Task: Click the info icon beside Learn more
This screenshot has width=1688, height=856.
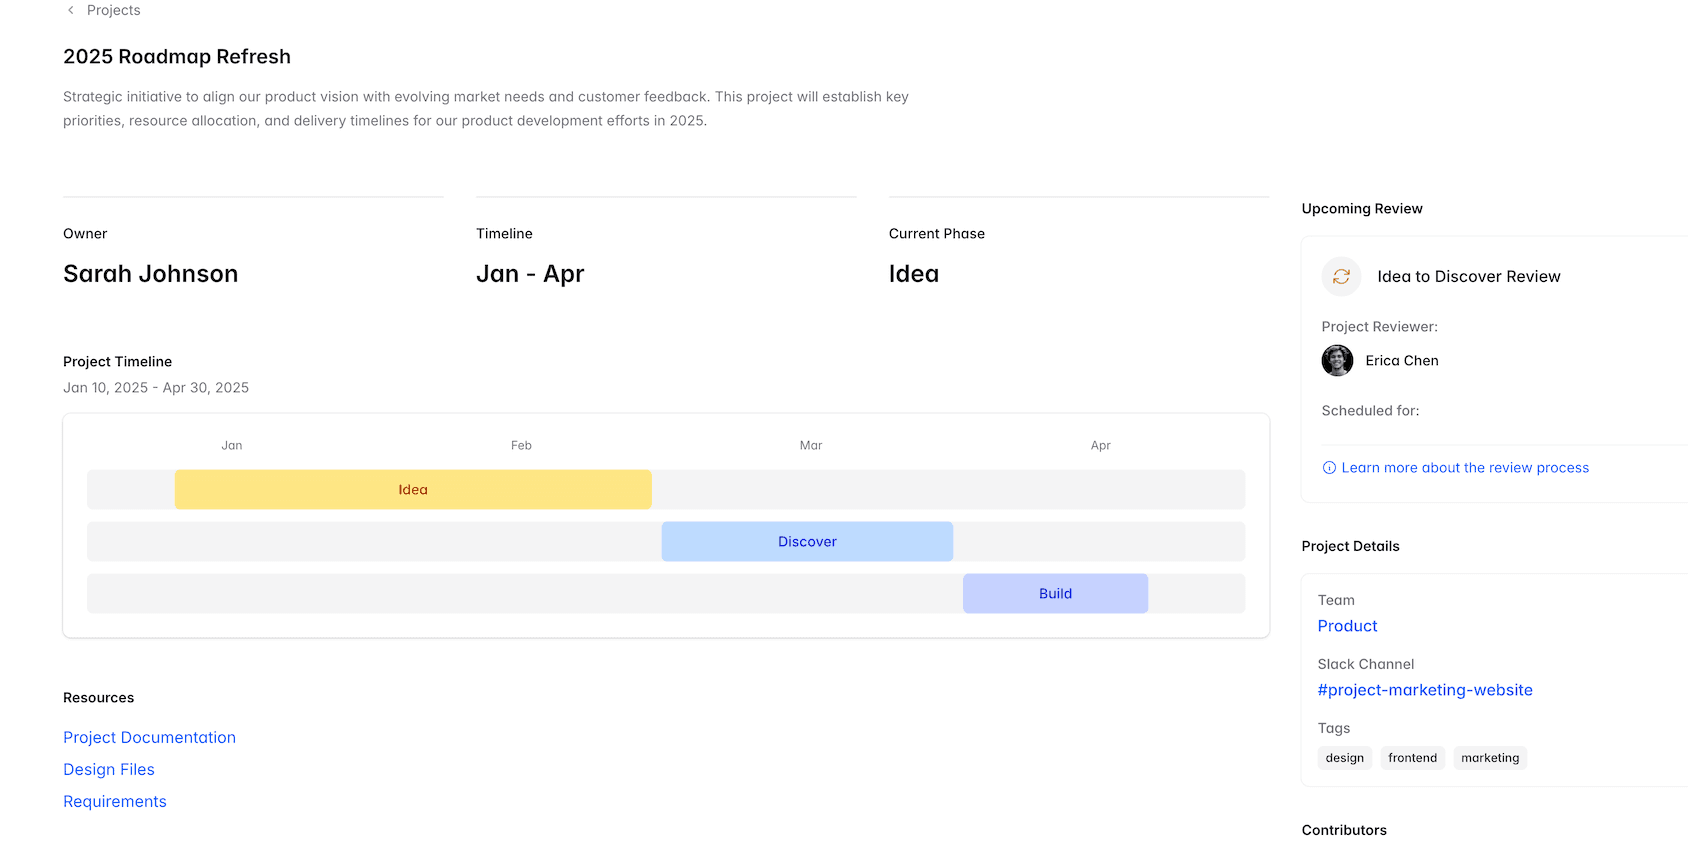Action: pos(1329,468)
